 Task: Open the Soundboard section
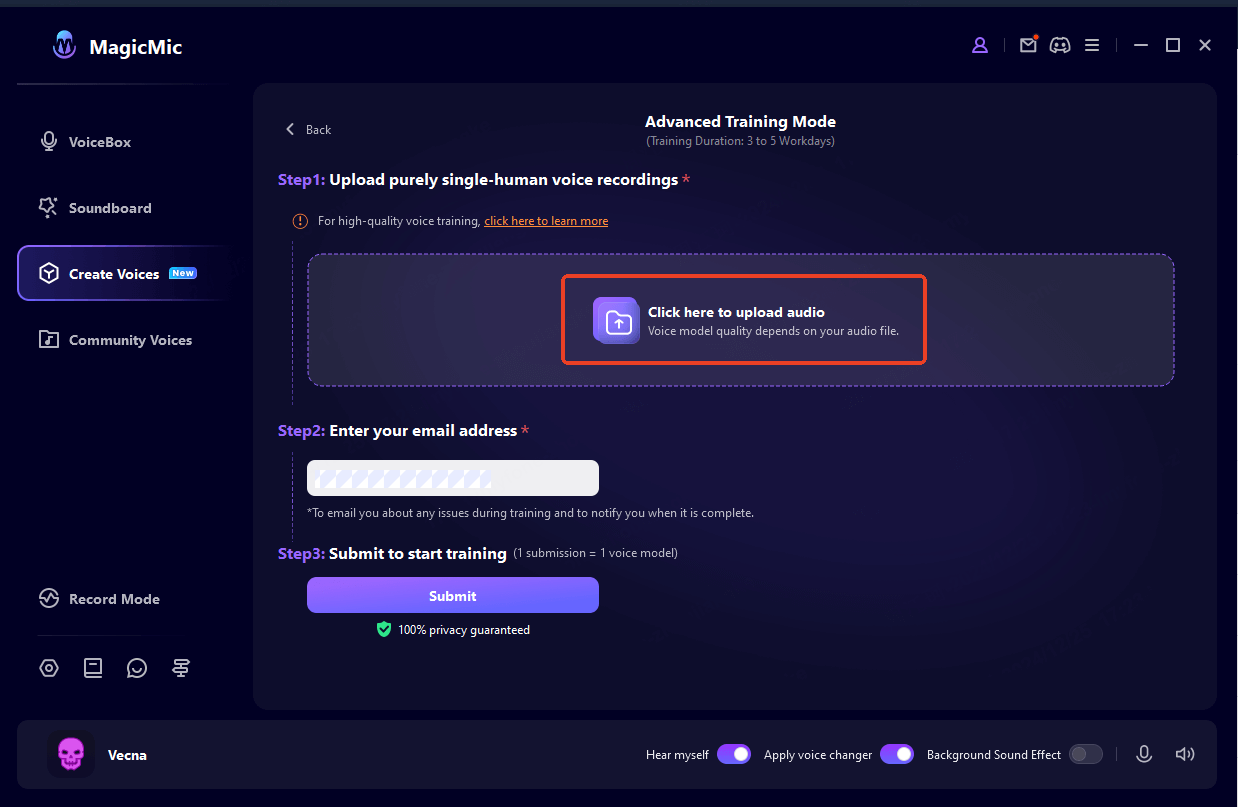click(95, 208)
